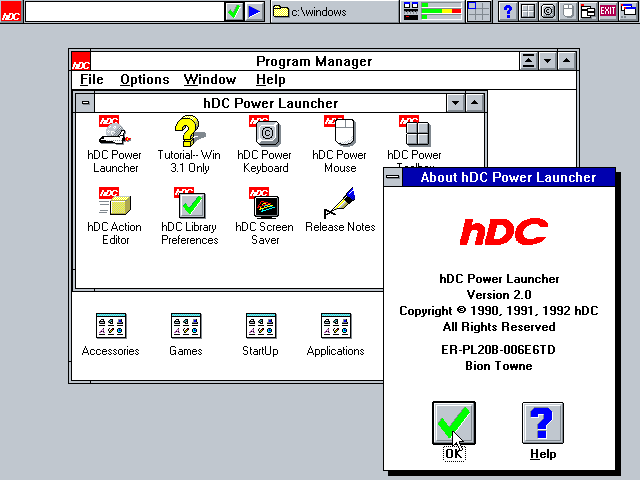Click the serial number ER-PL20B-006E6TD text
The width and height of the screenshot is (640, 480).
pos(498,350)
